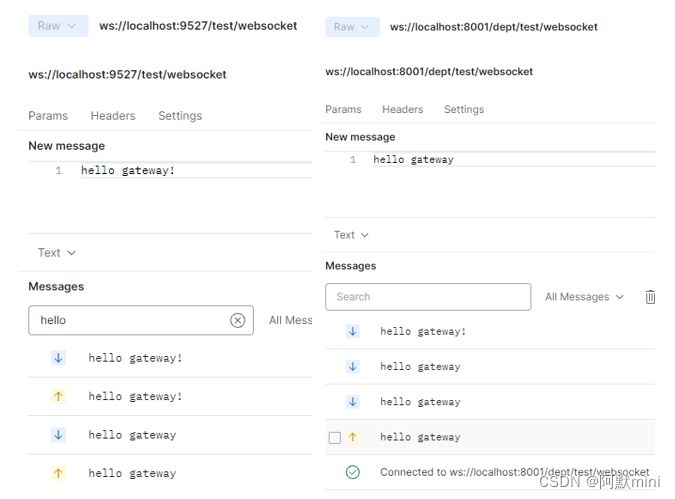Click trash icon to clear messages
The image size is (675, 499).
650,297
